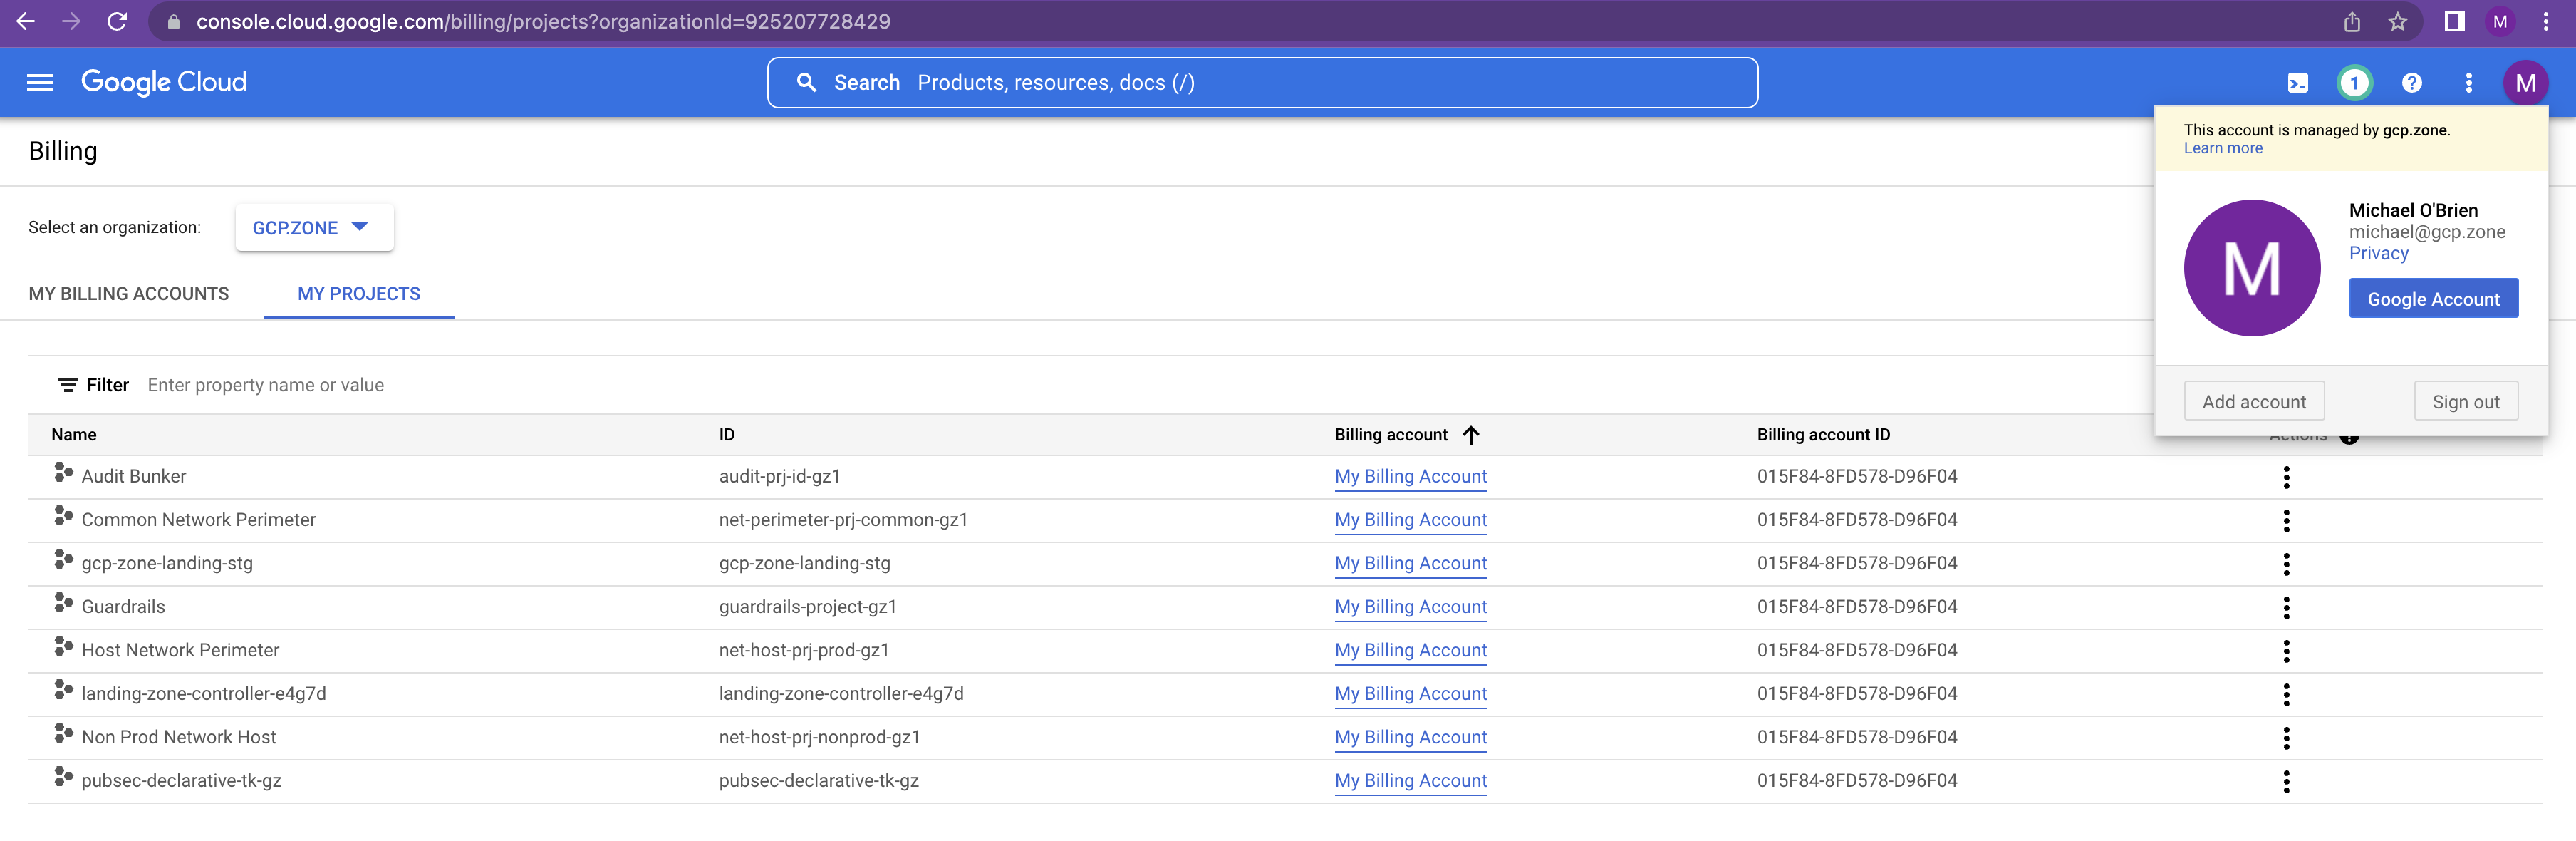The image size is (2576, 841).
Task: Click Add account button
Action: 2254,402
